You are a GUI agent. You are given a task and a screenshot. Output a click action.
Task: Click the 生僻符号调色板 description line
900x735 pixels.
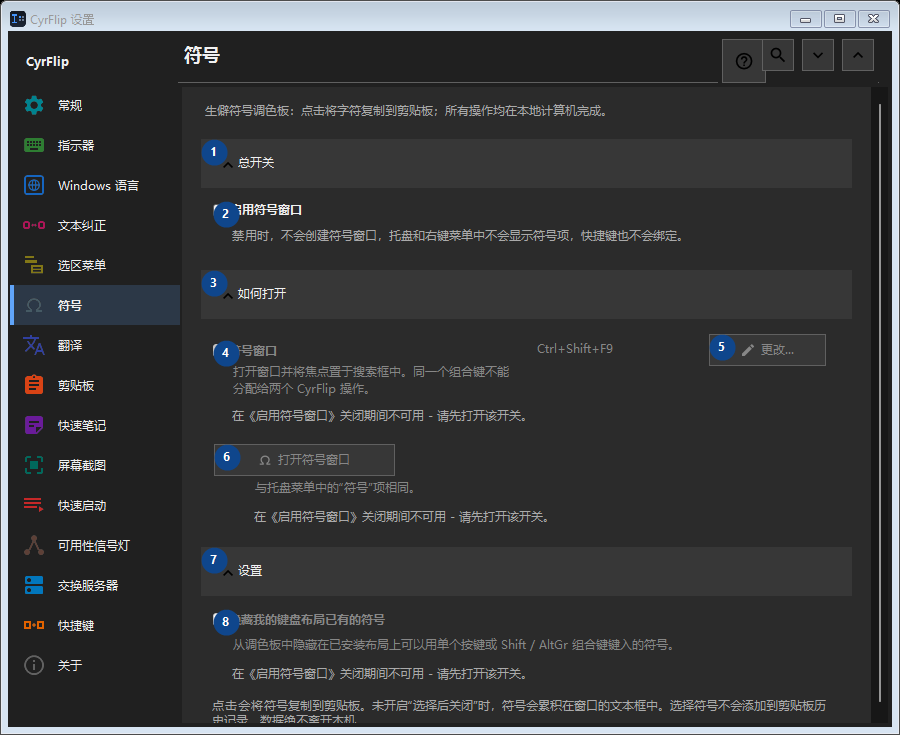tap(406, 111)
